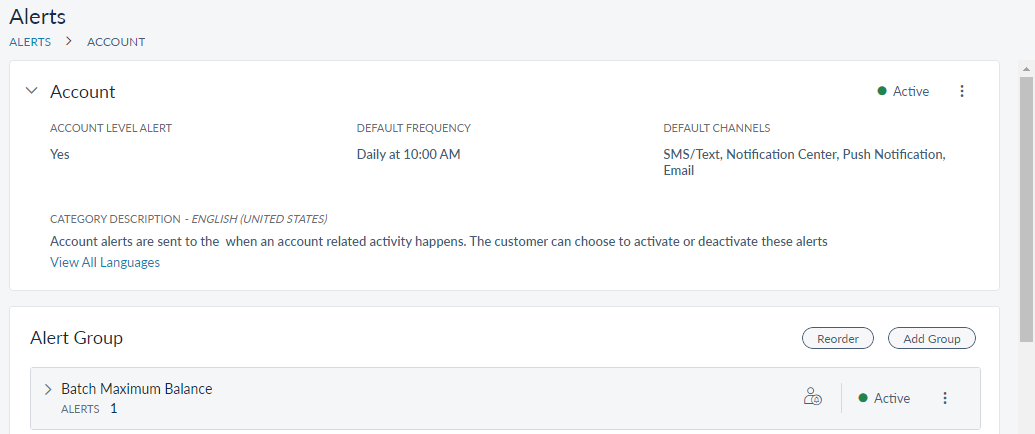This screenshot has height=434, width=1035.
Task: Click the scrollbar down arrow
Action: click(1026, 428)
